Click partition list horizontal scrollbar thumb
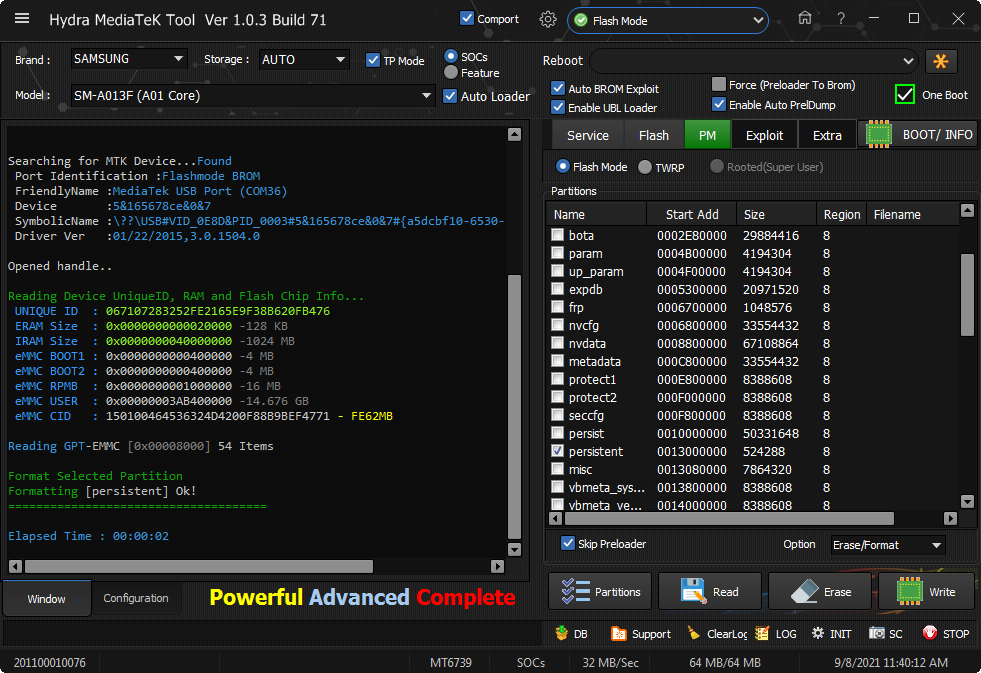 pyautogui.click(x=729, y=518)
